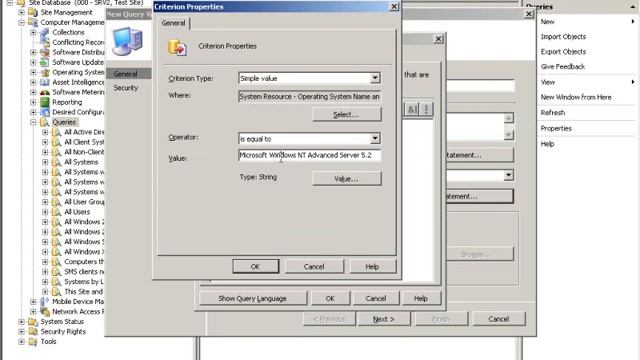
Task: Click Show Query Language button
Action: coord(253,298)
